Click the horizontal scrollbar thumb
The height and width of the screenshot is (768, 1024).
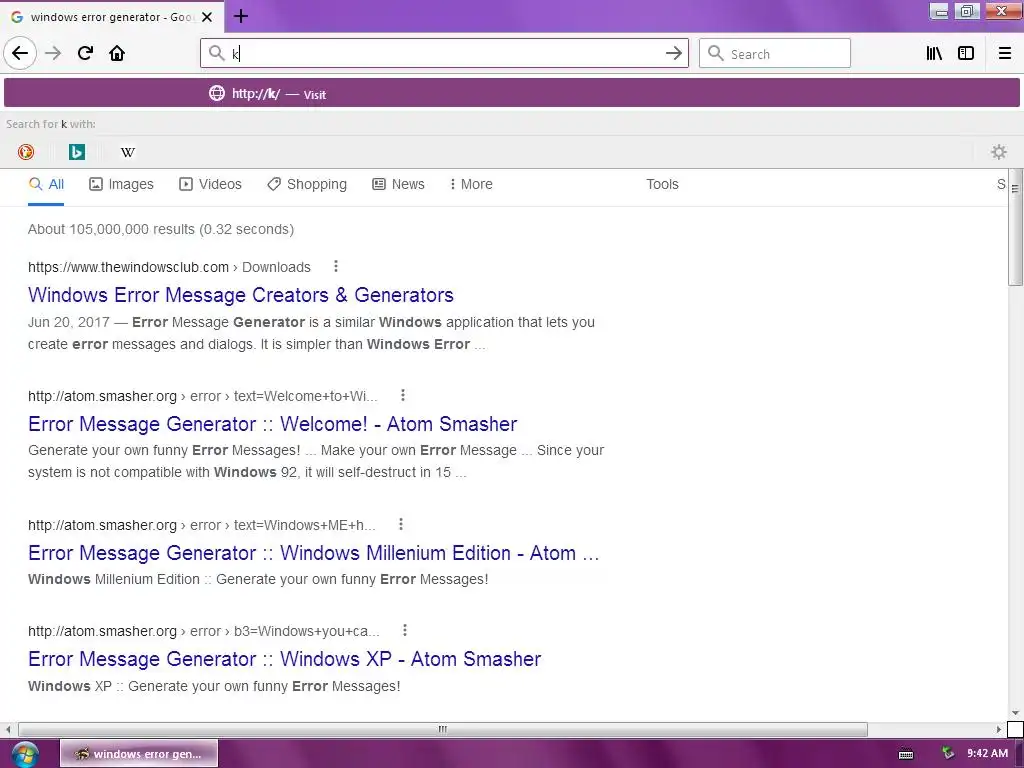point(443,729)
